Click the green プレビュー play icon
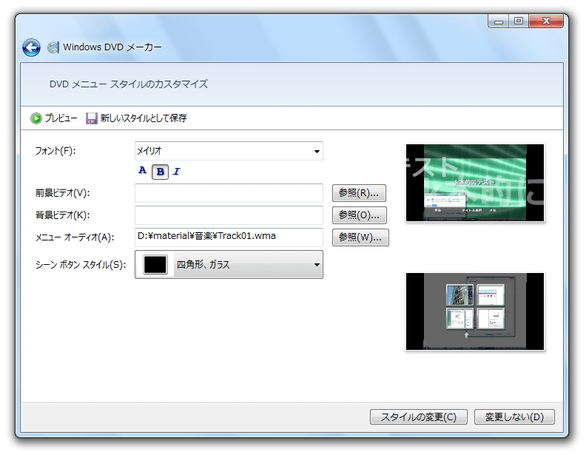The height and width of the screenshot is (455, 586). tap(36, 119)
